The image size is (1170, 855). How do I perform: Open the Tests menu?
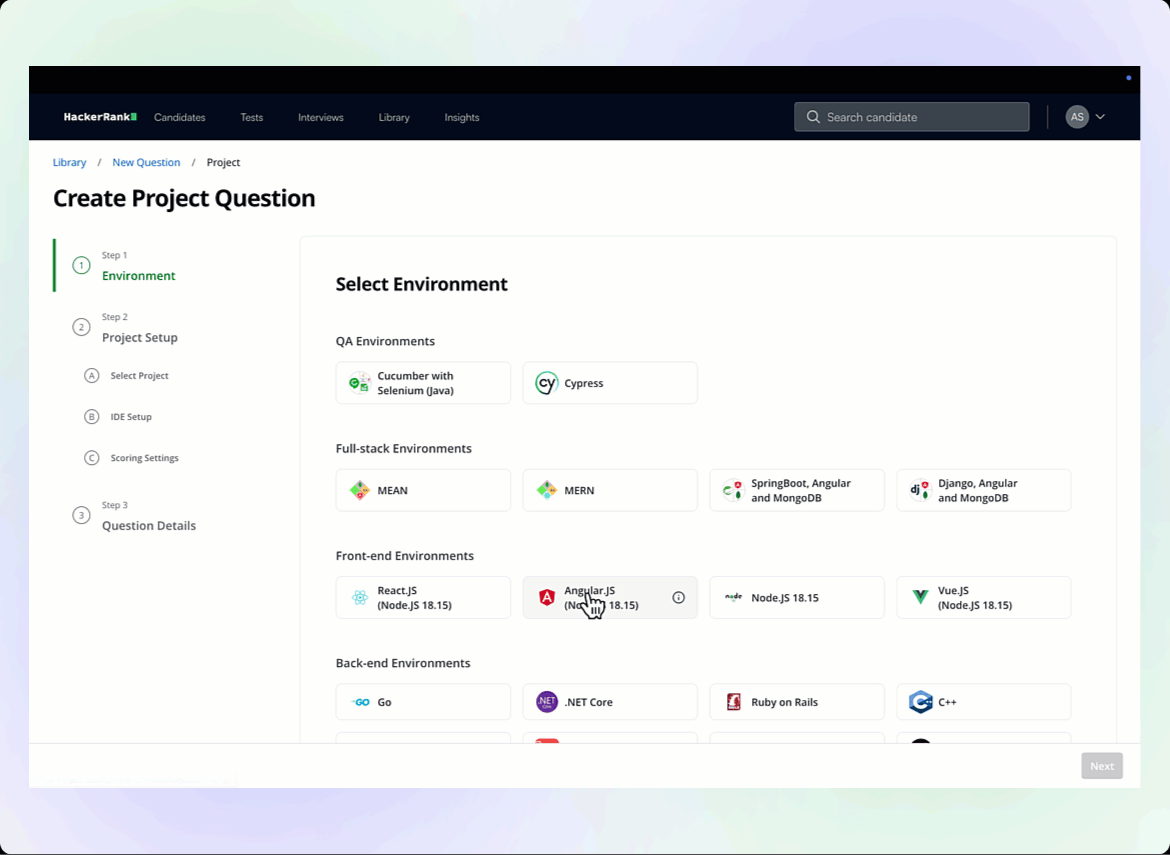pyautogui.click(x=251, y=117)
